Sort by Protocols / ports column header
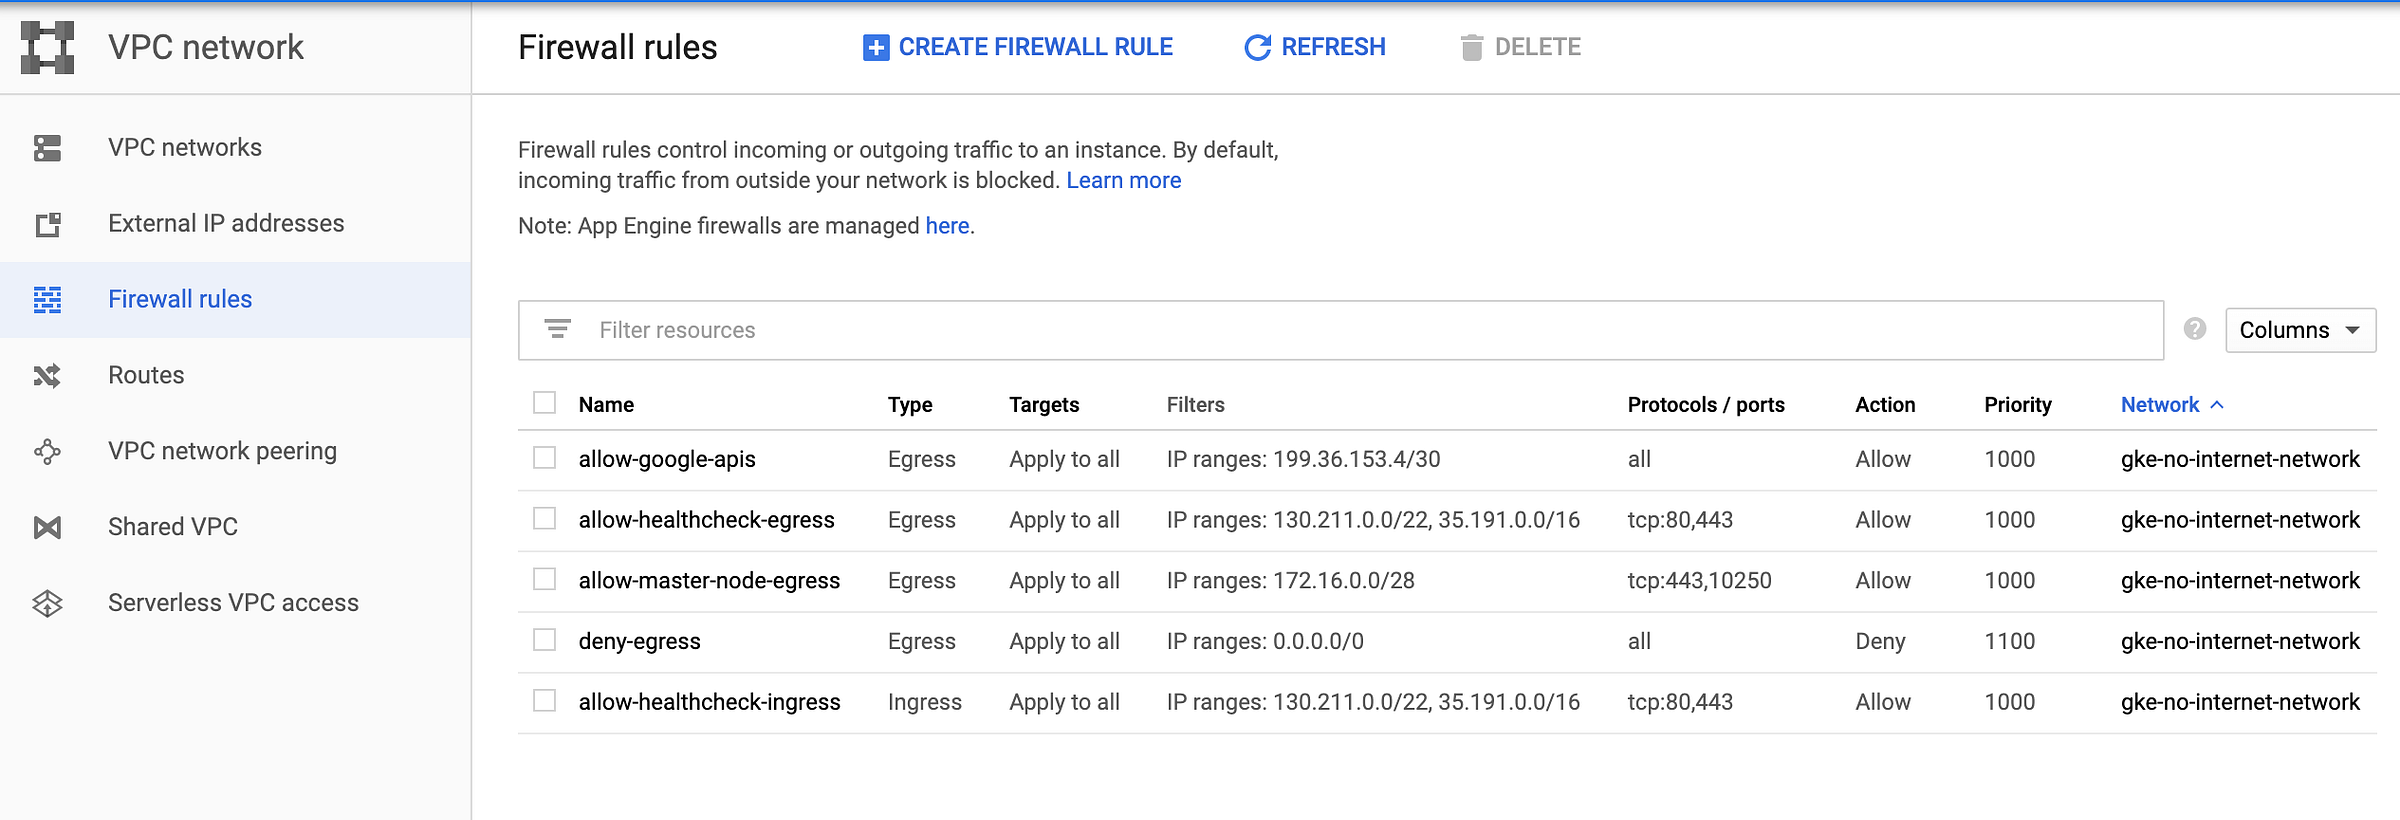The width and height of the screenshot is (2400, 820). coord(1706,405)
